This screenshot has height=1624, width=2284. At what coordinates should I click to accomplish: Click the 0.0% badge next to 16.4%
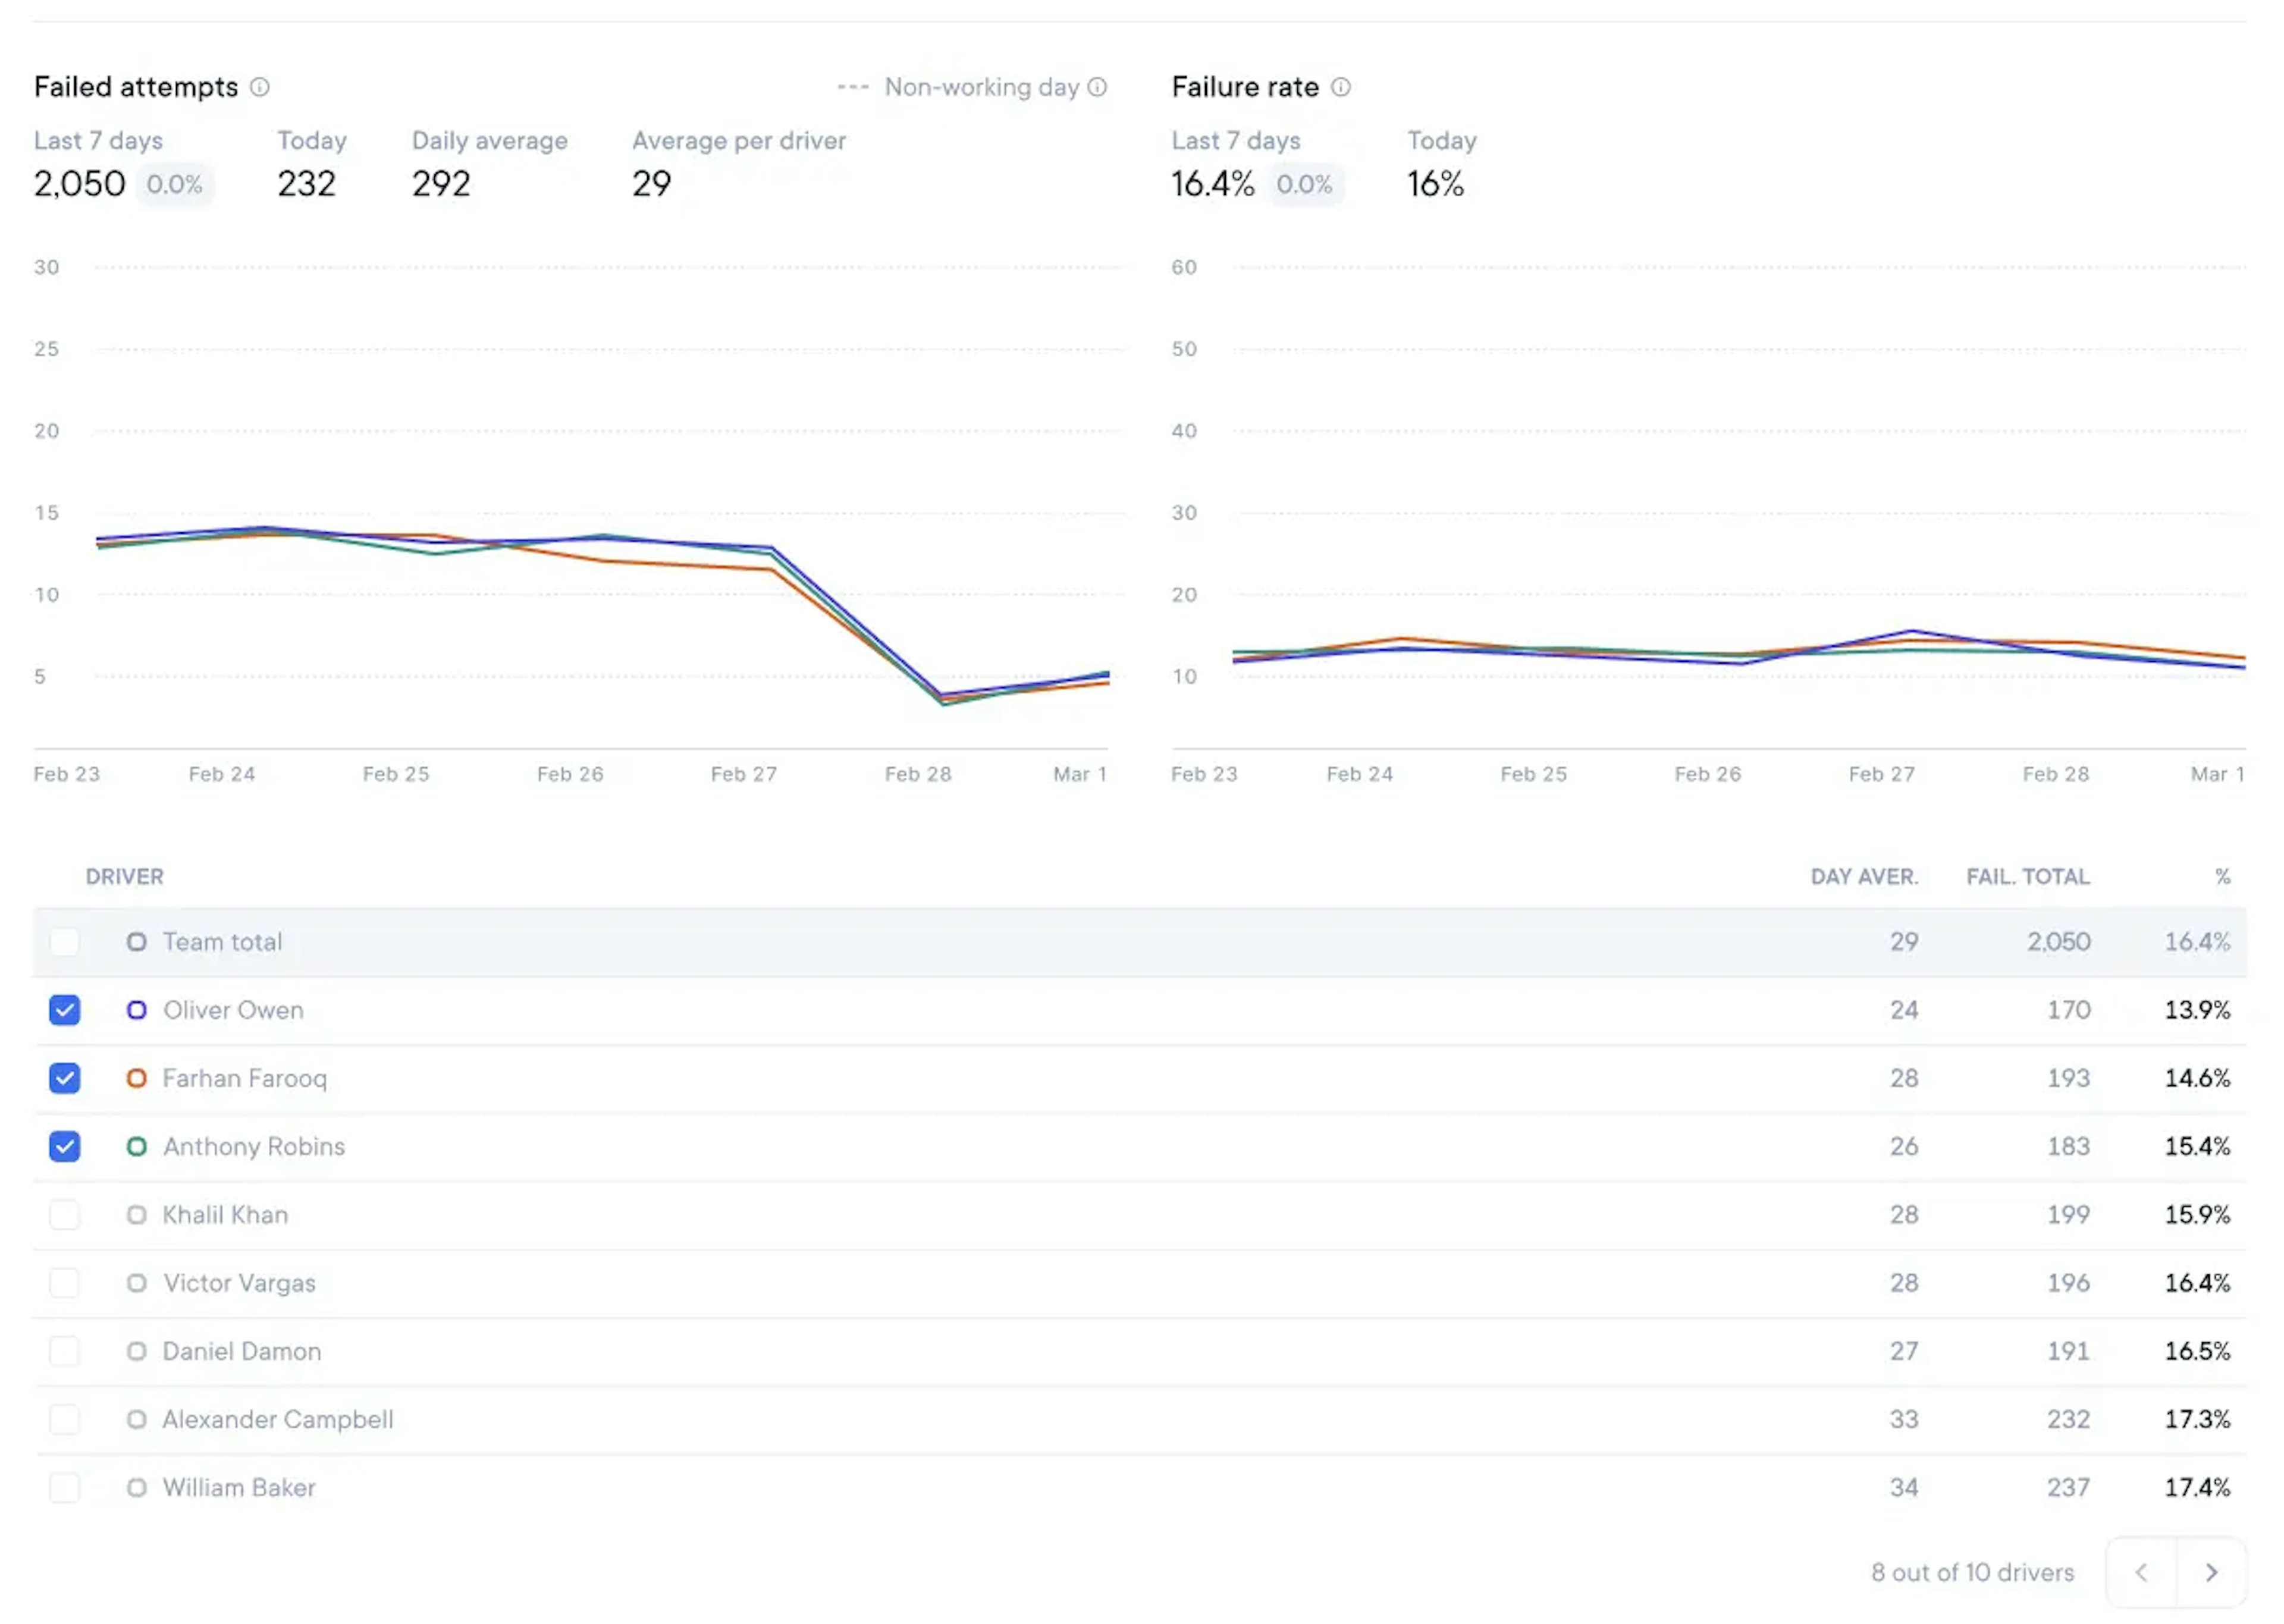point(1304,184)
